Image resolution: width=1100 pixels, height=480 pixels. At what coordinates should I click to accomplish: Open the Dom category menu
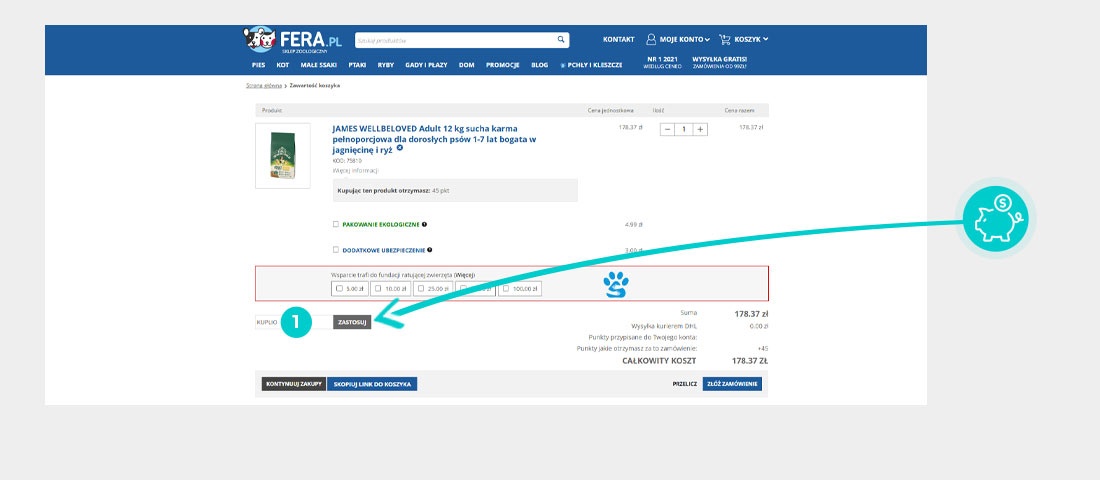[x=467, y=65]
